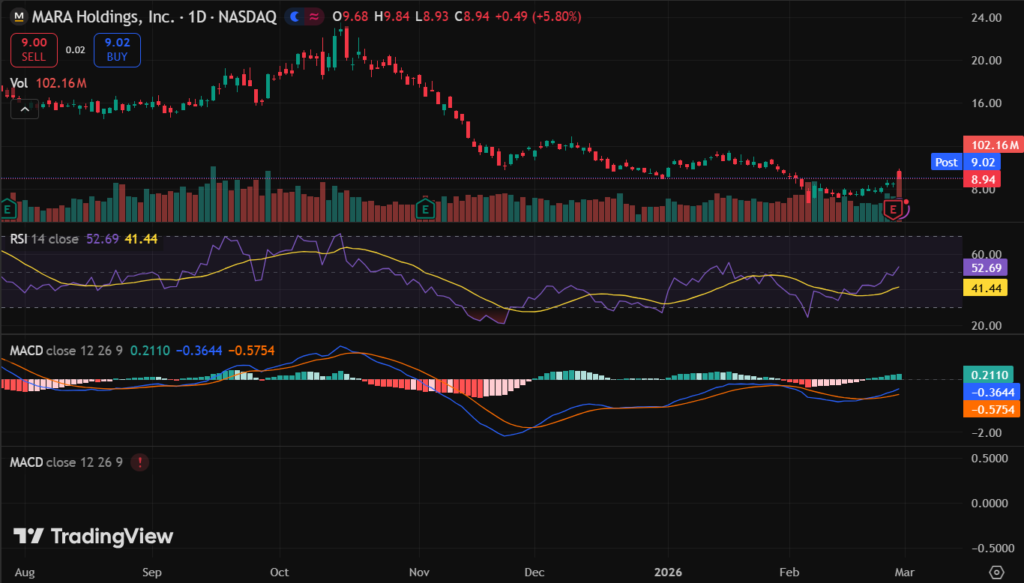The image size is (1024, 583).
Task: Open chart settings gear in bottom-right corner
Action: tap(996, 572)
